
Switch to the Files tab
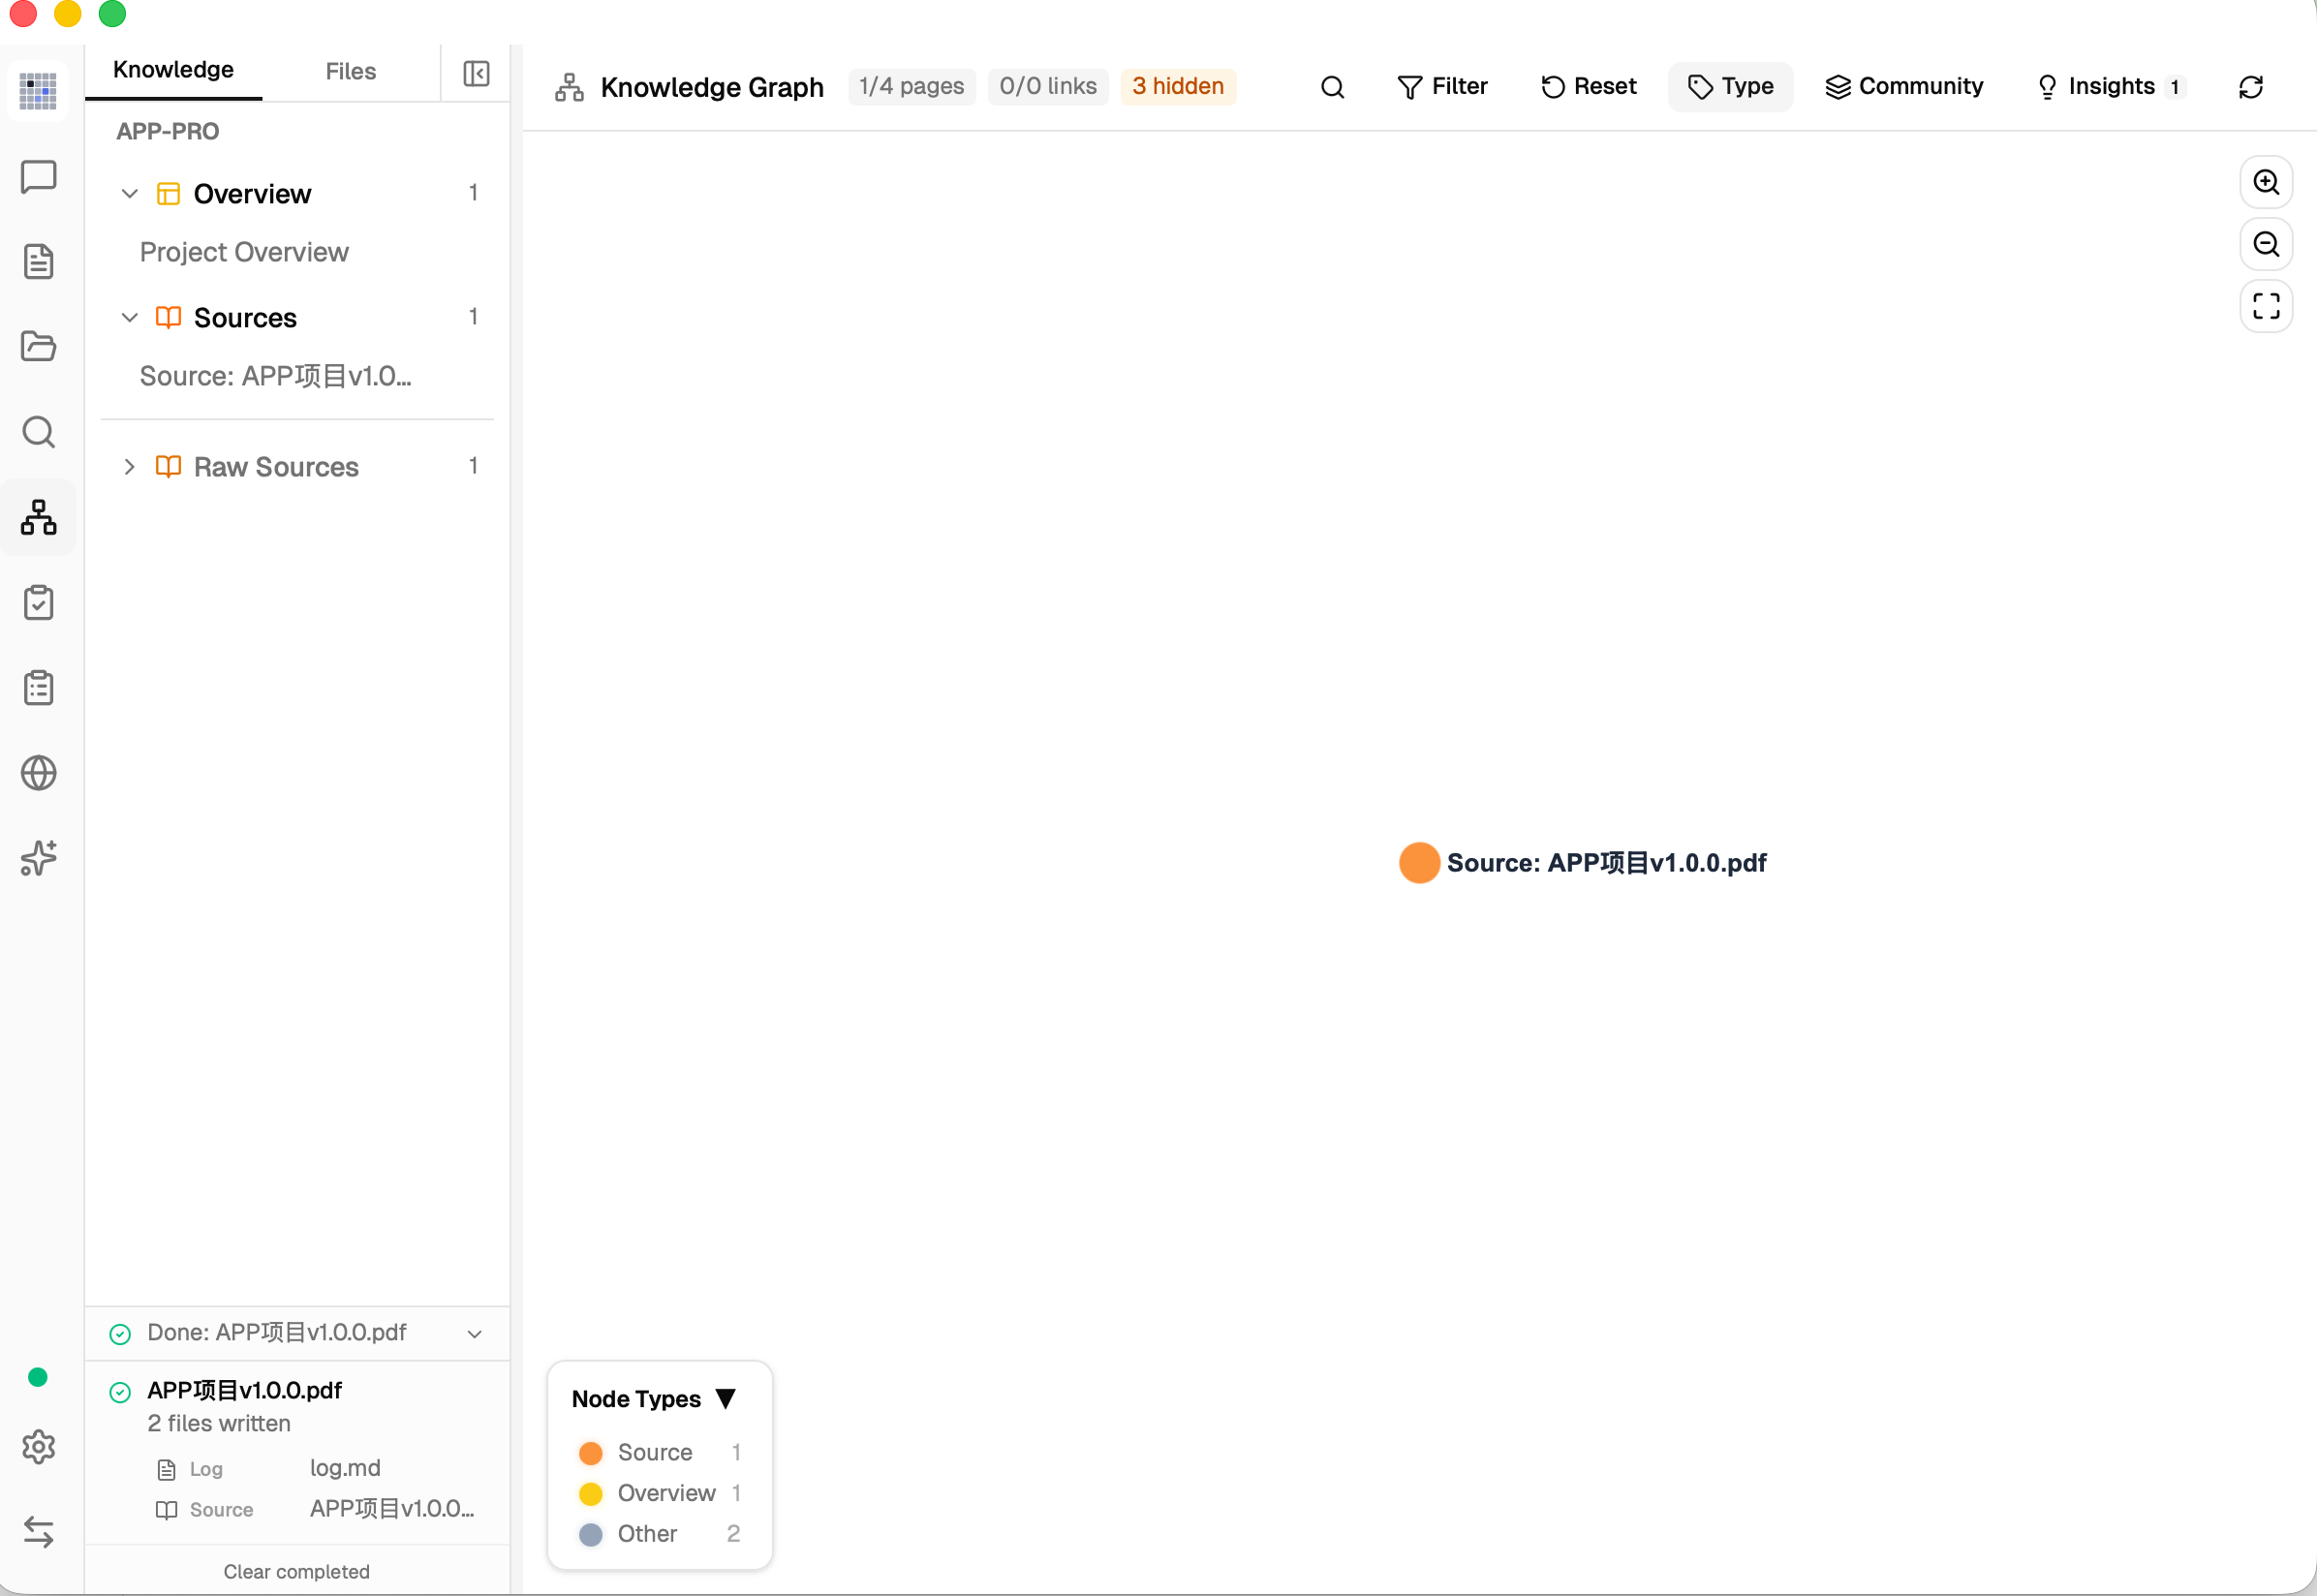(351, 71)
